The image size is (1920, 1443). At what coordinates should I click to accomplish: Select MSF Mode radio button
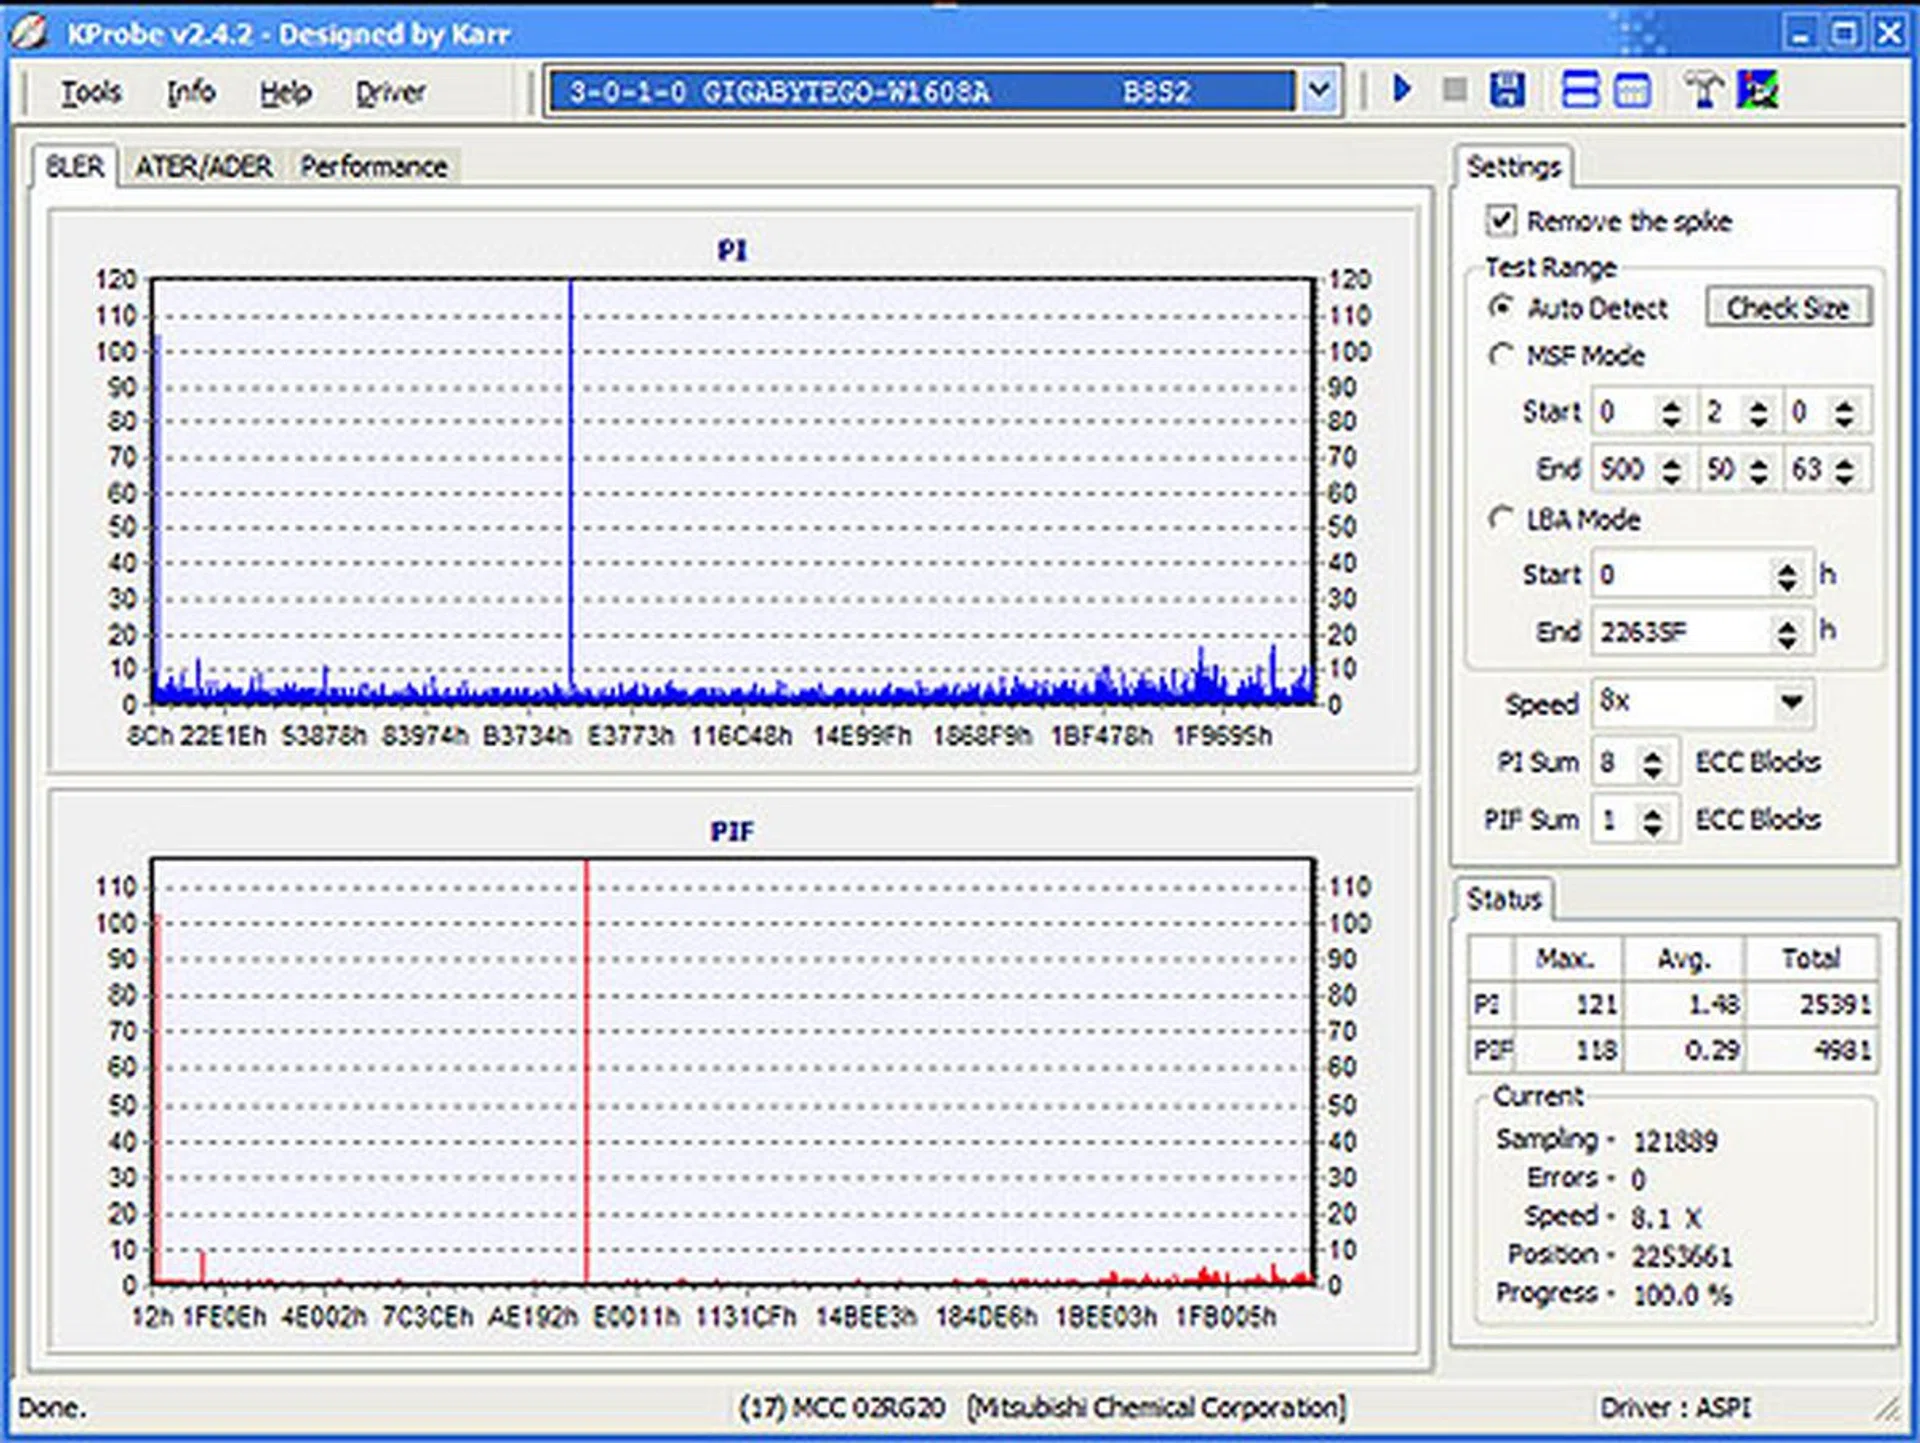click(1500, 356)
